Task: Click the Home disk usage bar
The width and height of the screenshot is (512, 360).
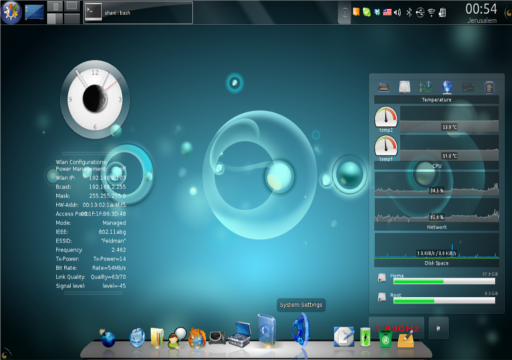Action: coord(444,282)
